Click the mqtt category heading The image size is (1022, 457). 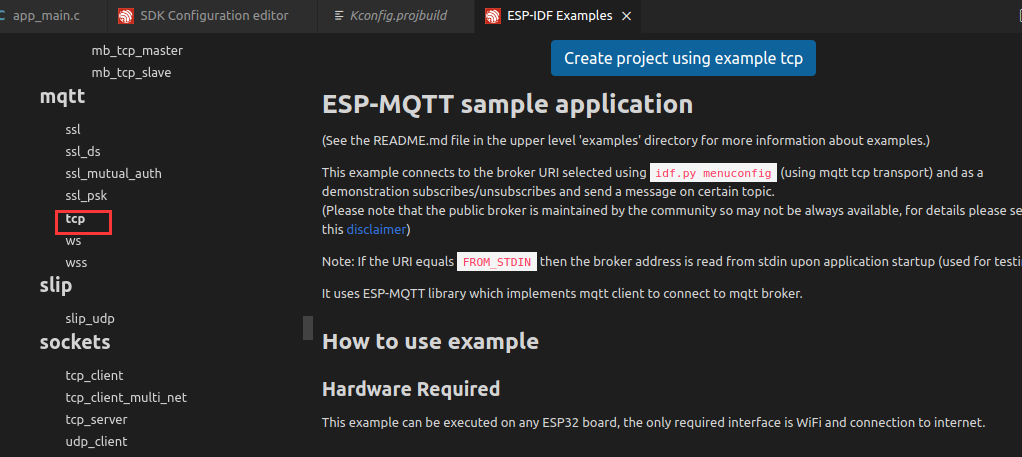coord(63,97)
